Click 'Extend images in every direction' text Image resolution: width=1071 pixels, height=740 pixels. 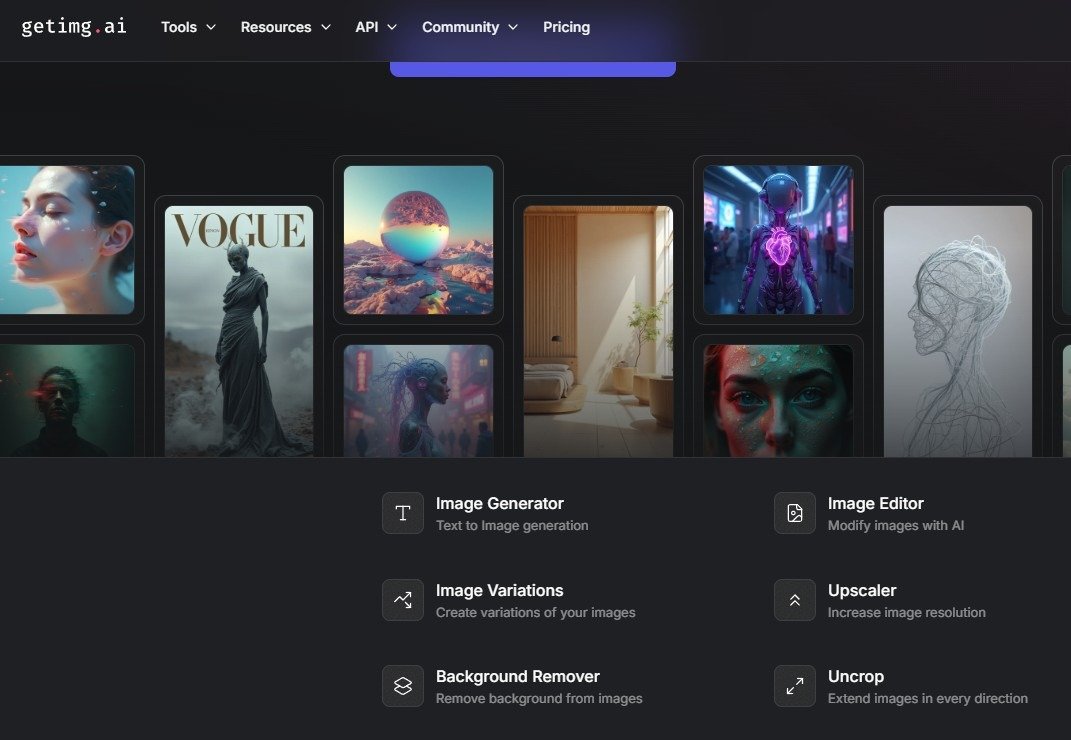(x=928, y=698)
